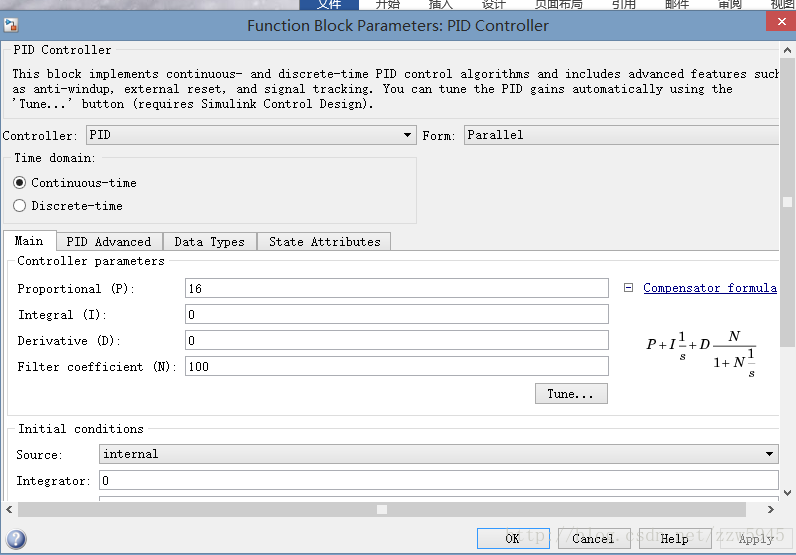Select Discrete-time radio button
Screen dimensions: 796x555
20,206
